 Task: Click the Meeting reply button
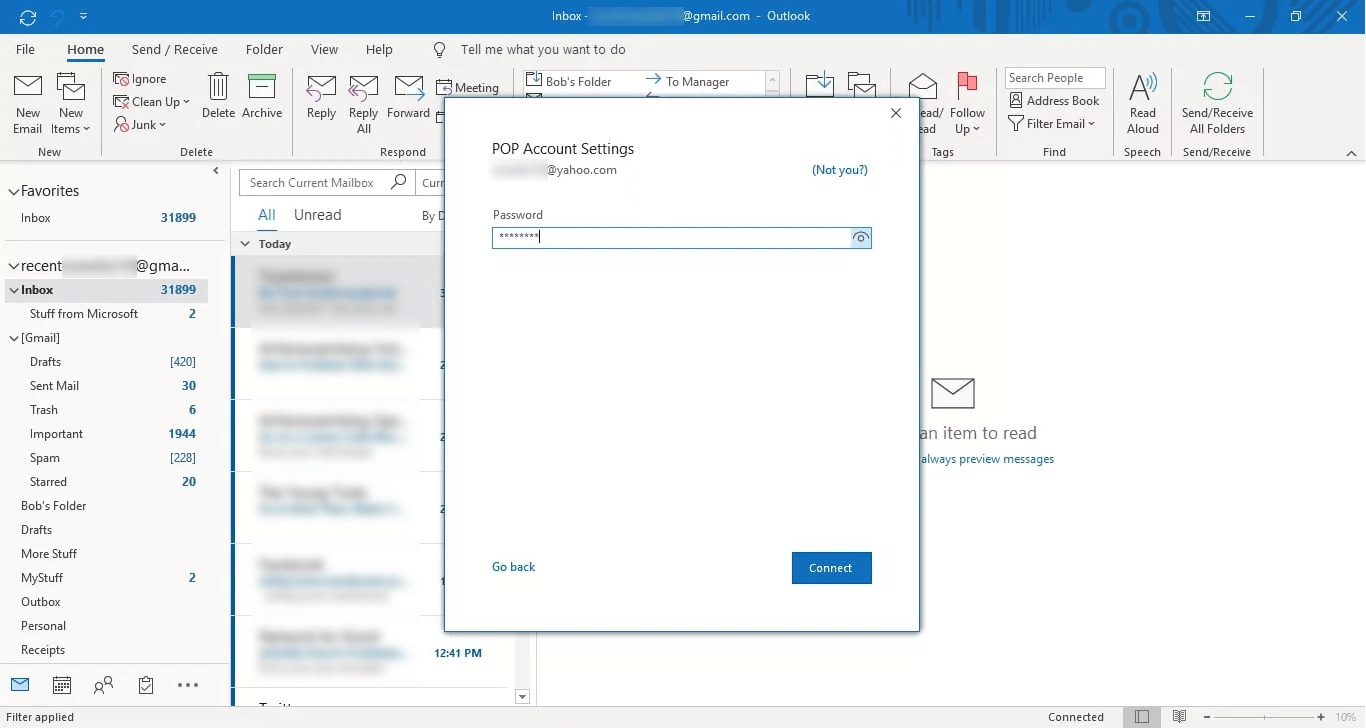[x=468, y=87]
